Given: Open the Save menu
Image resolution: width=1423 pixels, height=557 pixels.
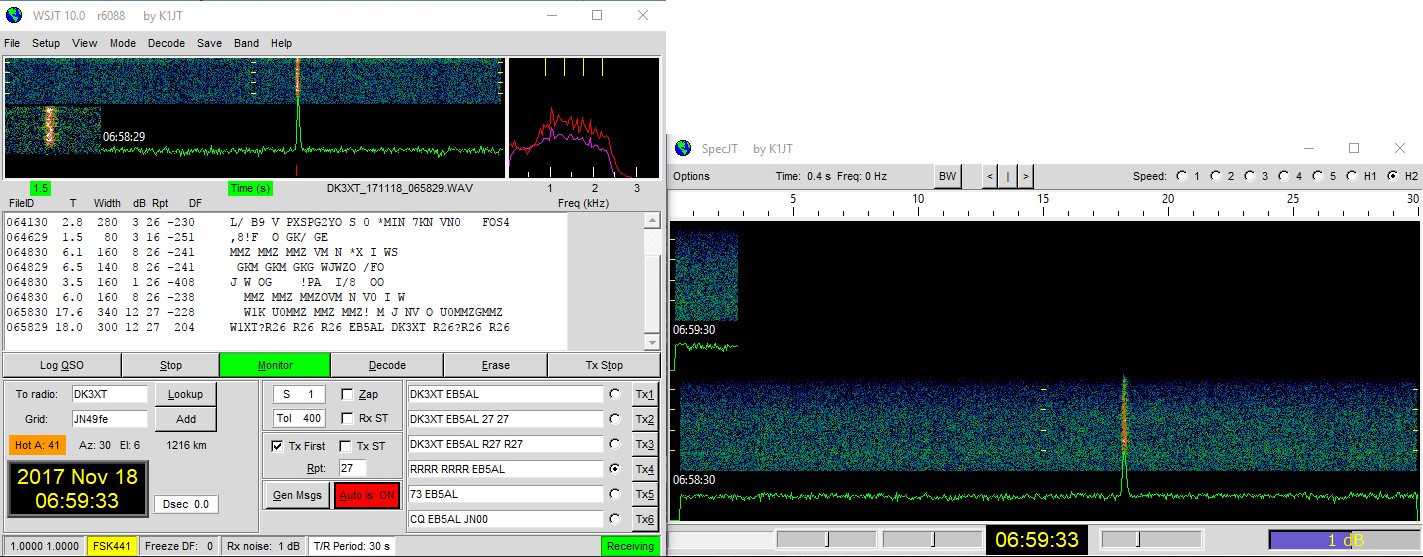Looking at the screenshot, I should [210, 43].
